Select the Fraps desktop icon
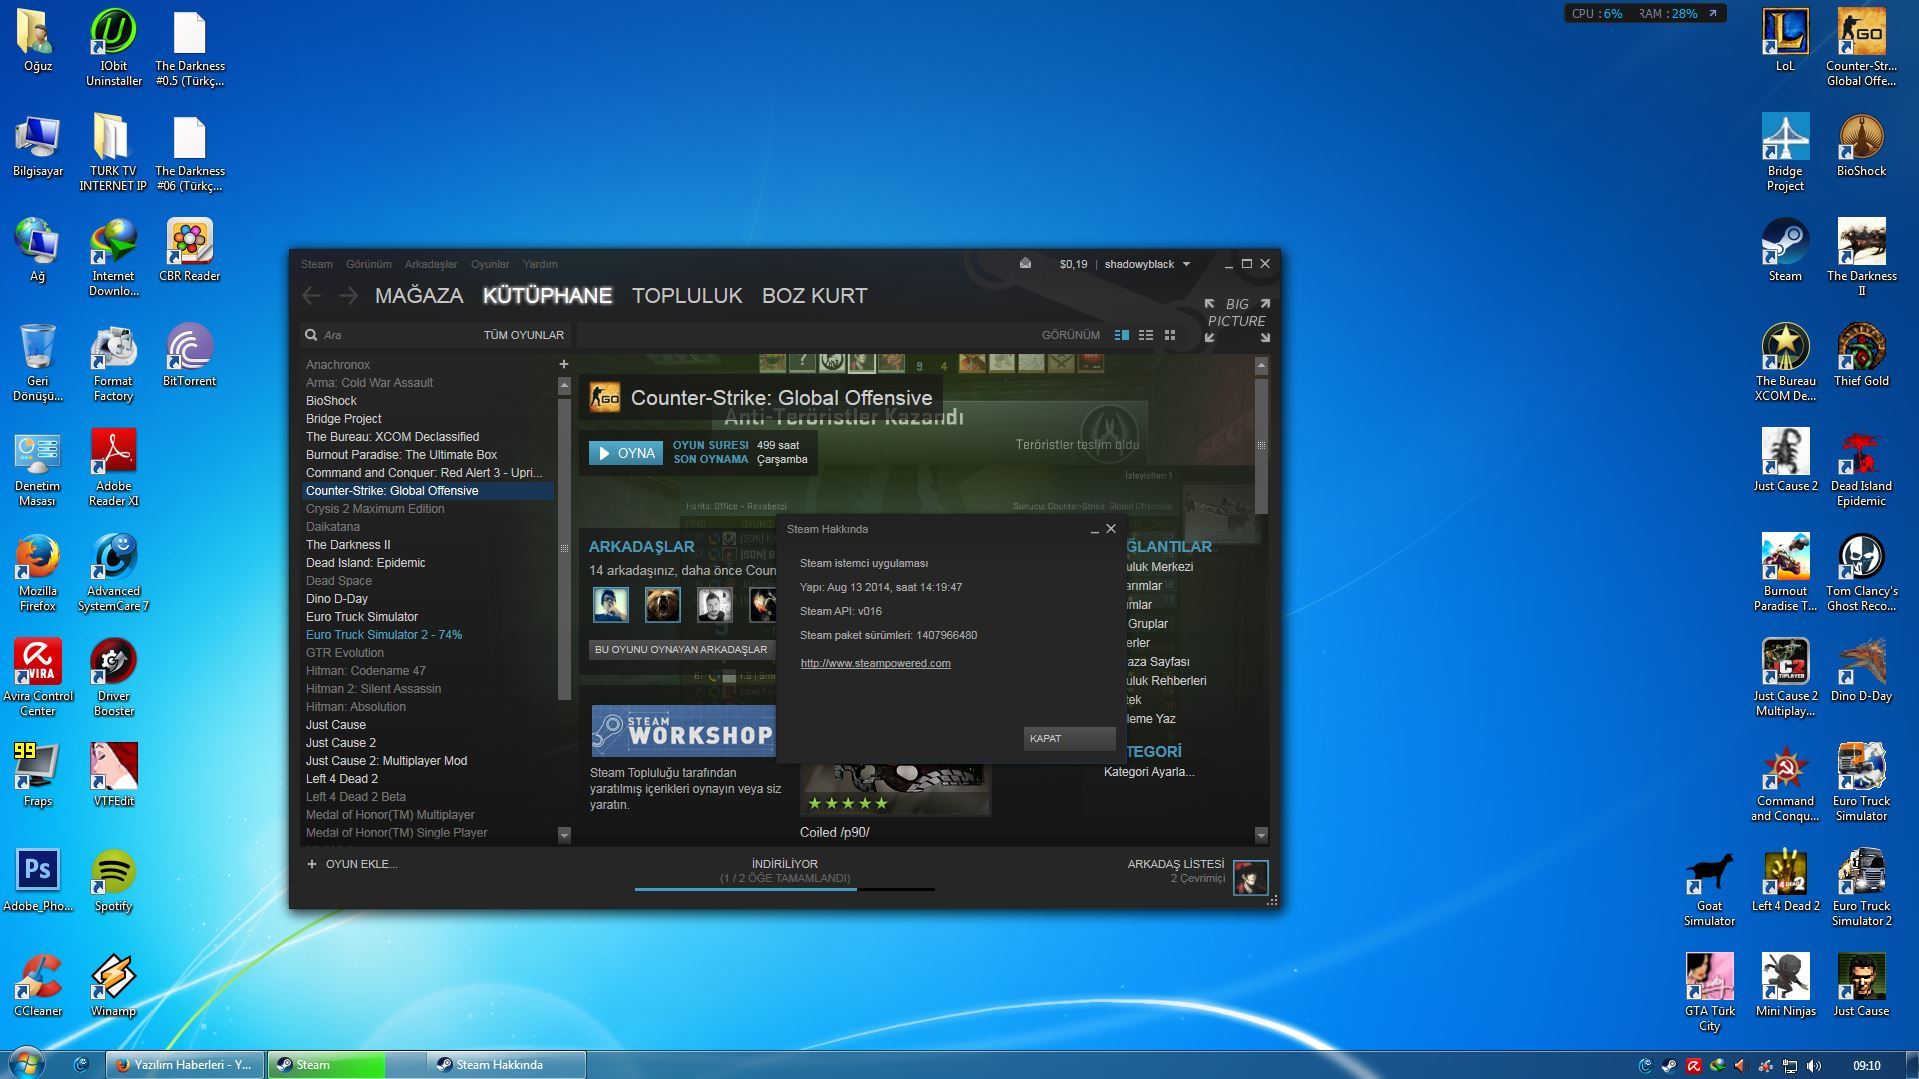This screenshot has width=1919, height=1079. click(x=37, y=775)
